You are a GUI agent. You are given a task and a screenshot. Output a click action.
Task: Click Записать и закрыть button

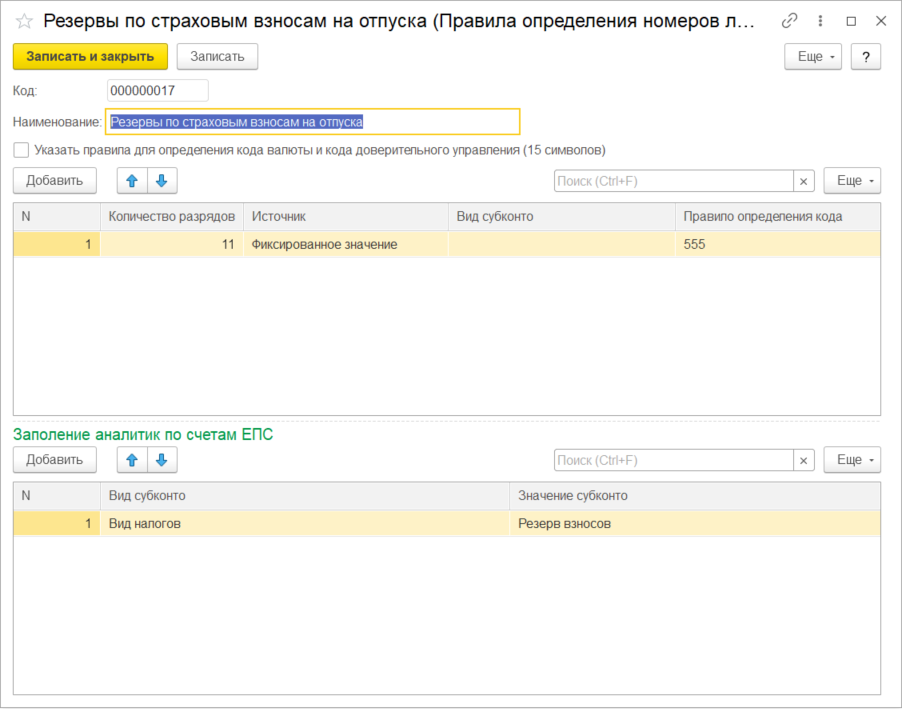(x=90, y=57)
